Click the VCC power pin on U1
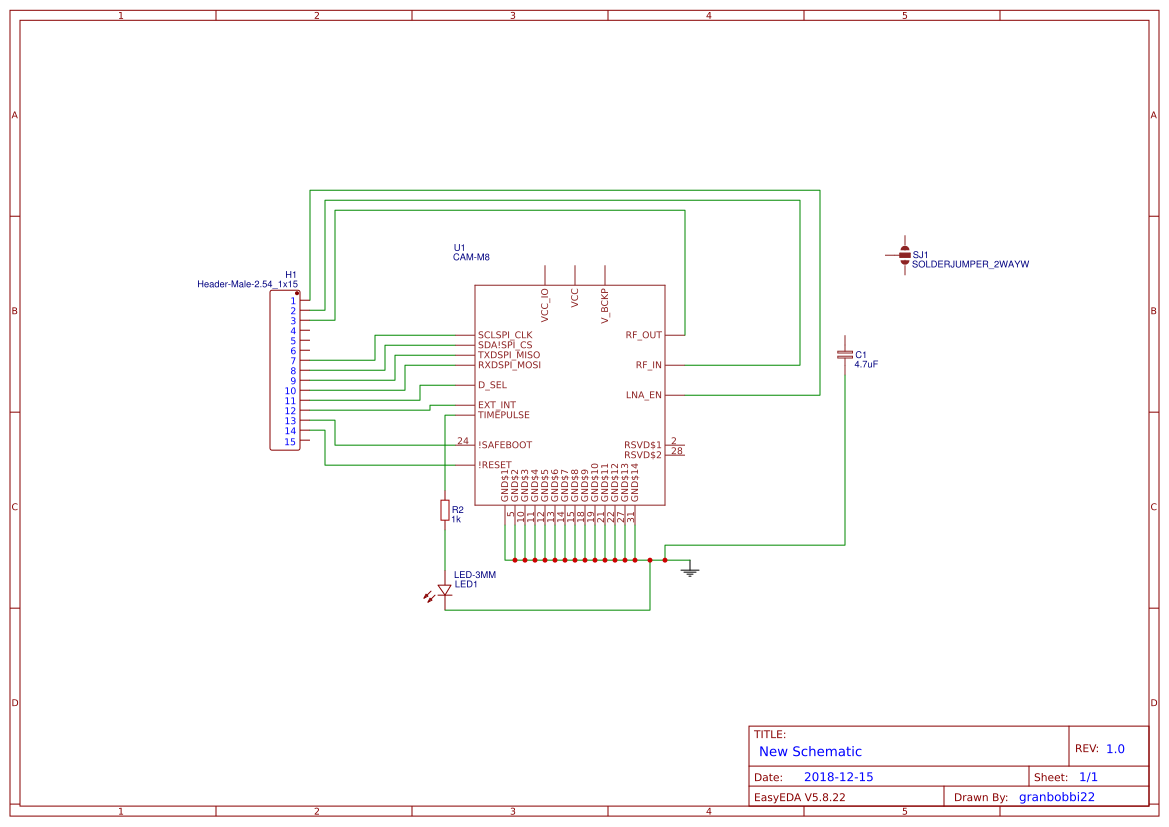The image size is (1169, 827). point(575,295)
